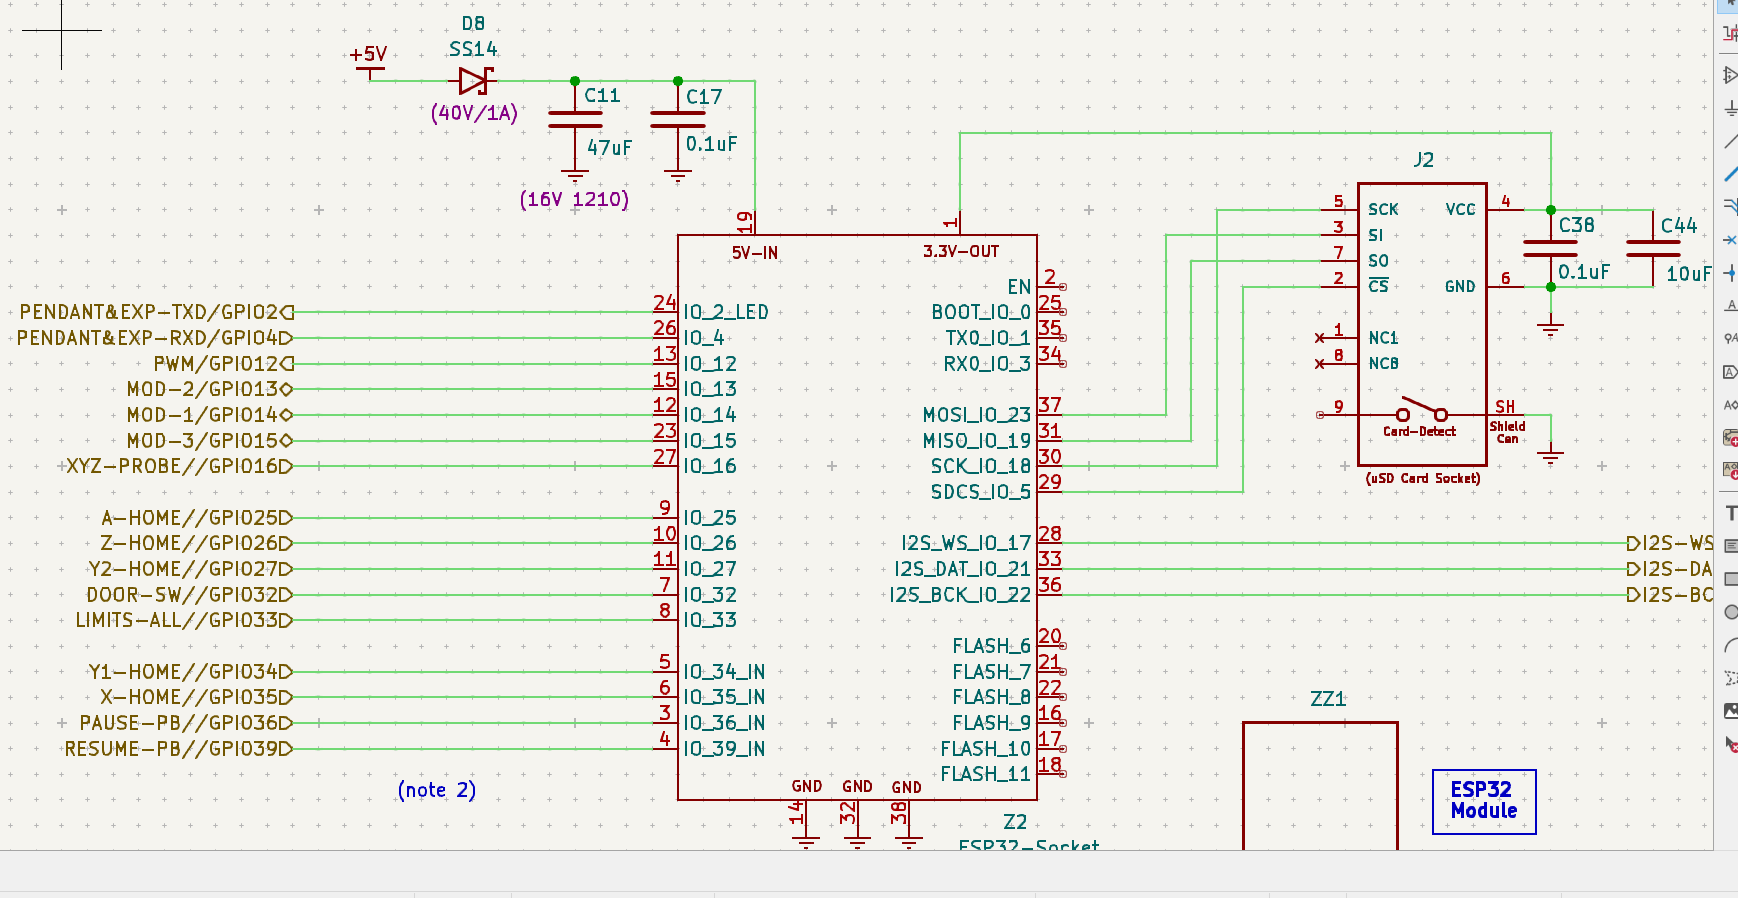Select the (uSD Card Socket) description text
The height and width of the screenshot is (898, 1738).
1423,479
